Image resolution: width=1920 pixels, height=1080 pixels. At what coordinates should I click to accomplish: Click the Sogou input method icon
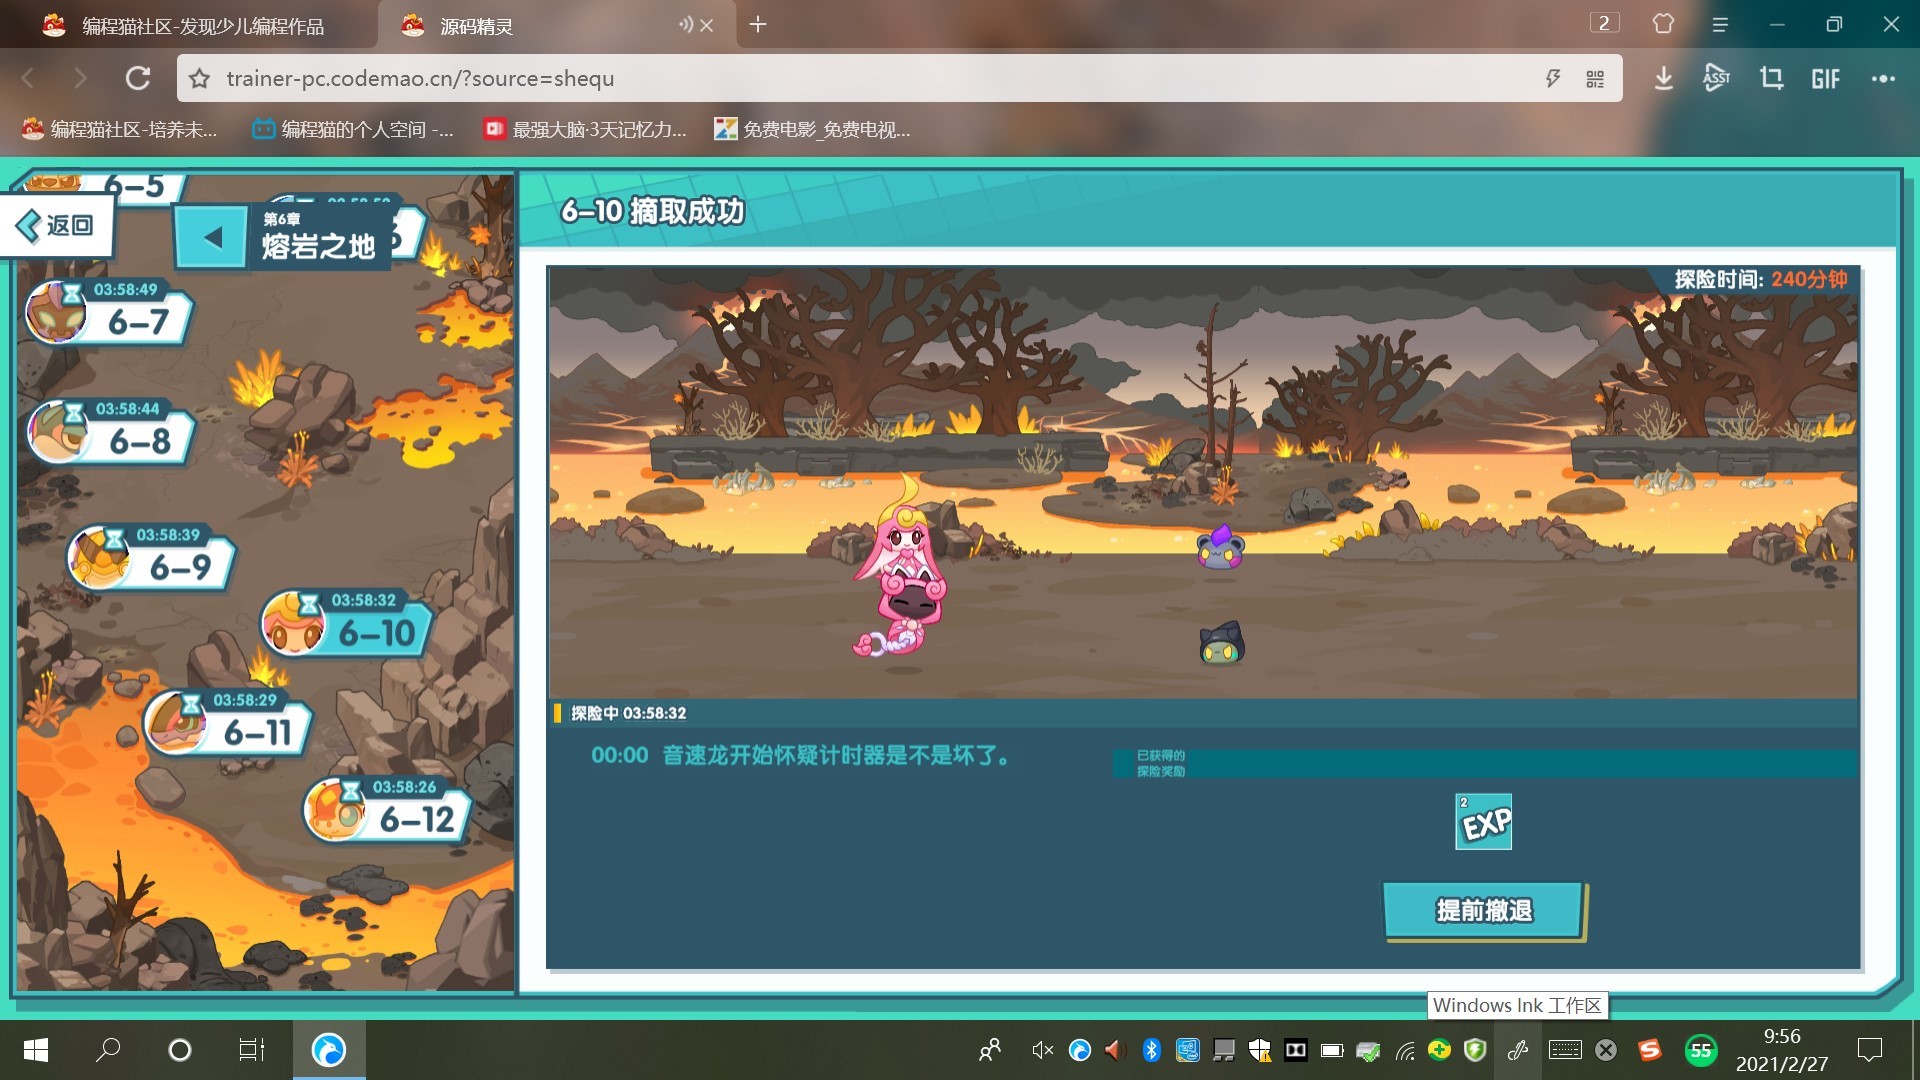[1650, 1050]
